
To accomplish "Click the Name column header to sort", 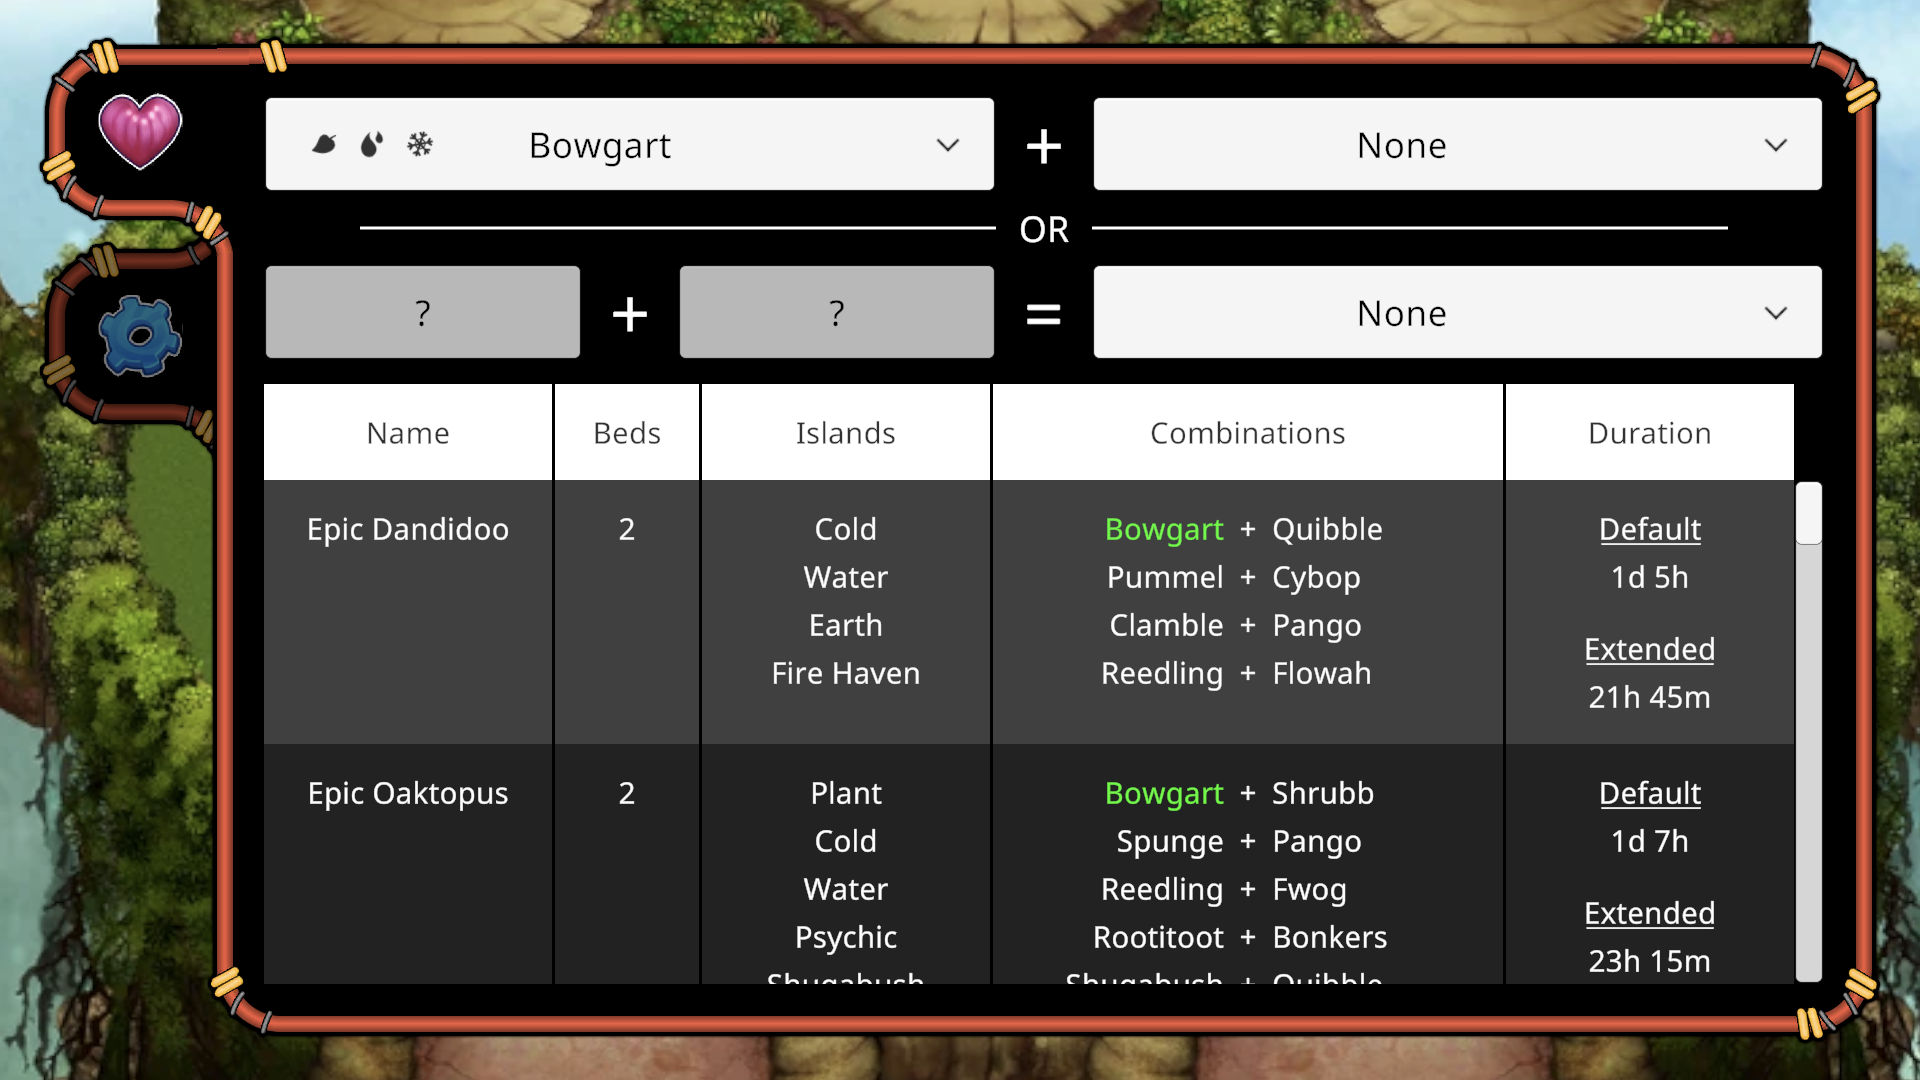I will coord(409,431).
